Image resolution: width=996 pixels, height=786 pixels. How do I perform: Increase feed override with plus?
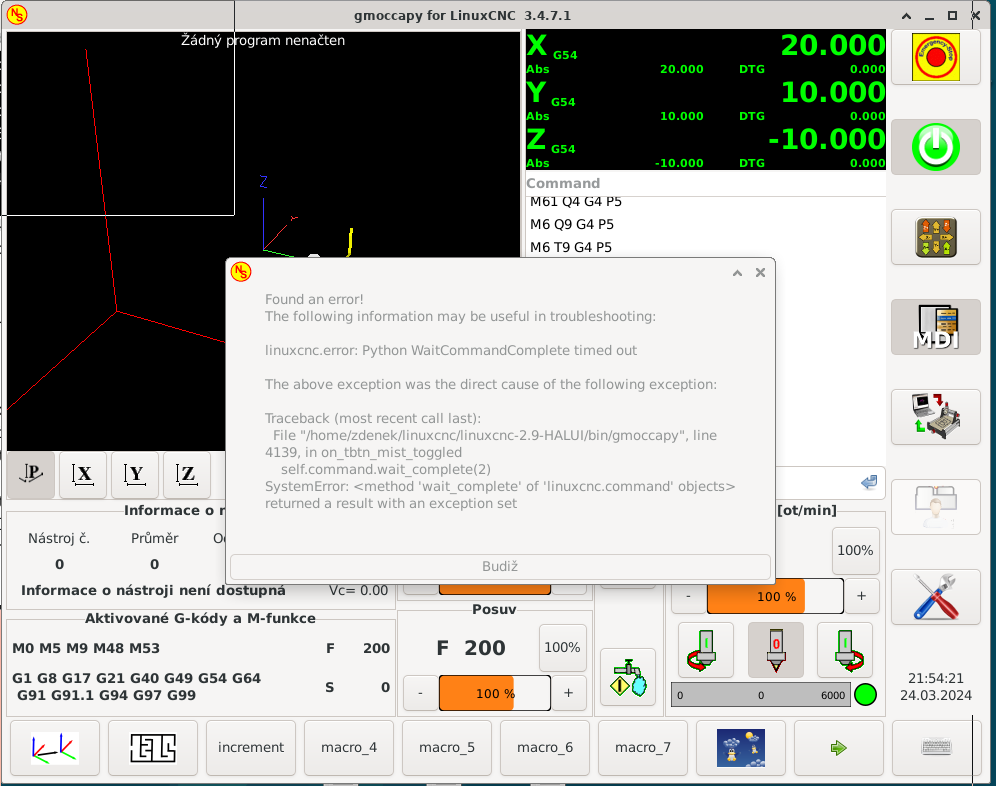click(569, 693)
